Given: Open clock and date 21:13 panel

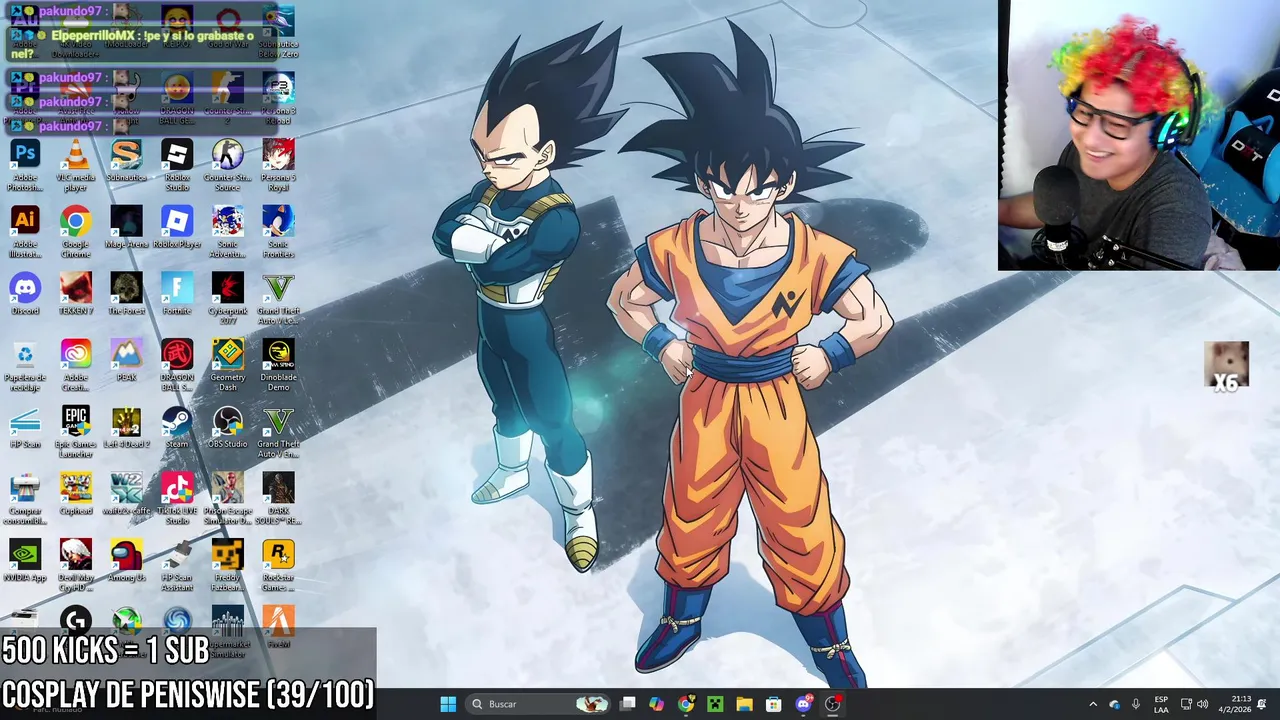Looking at the screenshot, I should coord(1233,704).
